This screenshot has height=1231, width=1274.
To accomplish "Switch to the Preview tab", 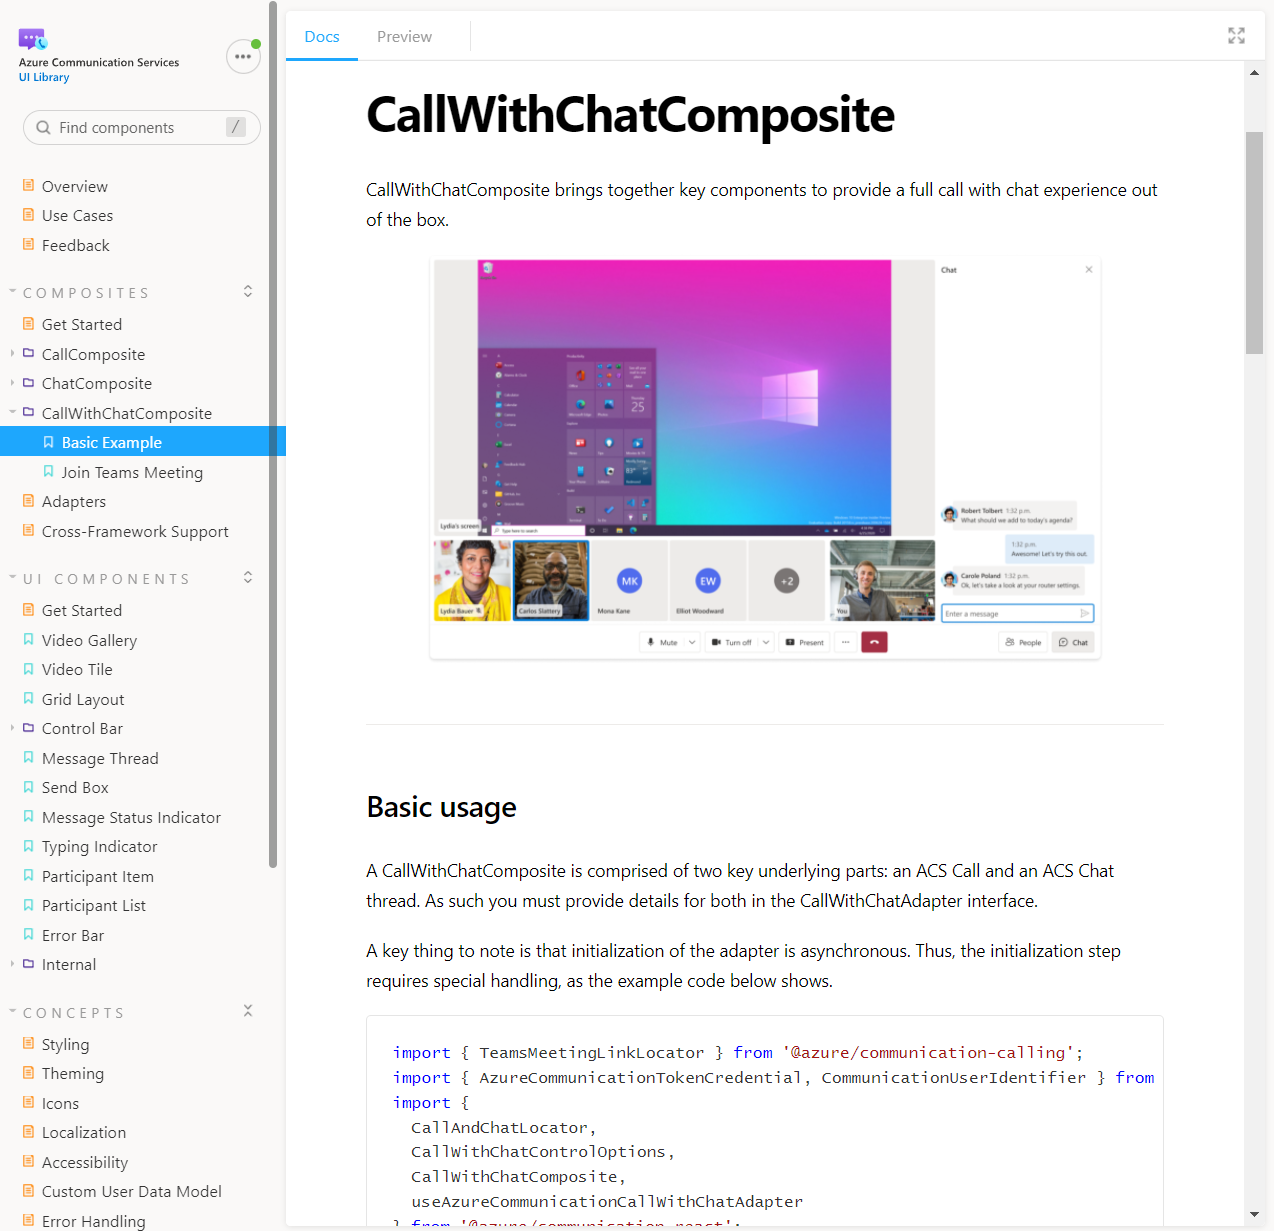I will point(404,36).
